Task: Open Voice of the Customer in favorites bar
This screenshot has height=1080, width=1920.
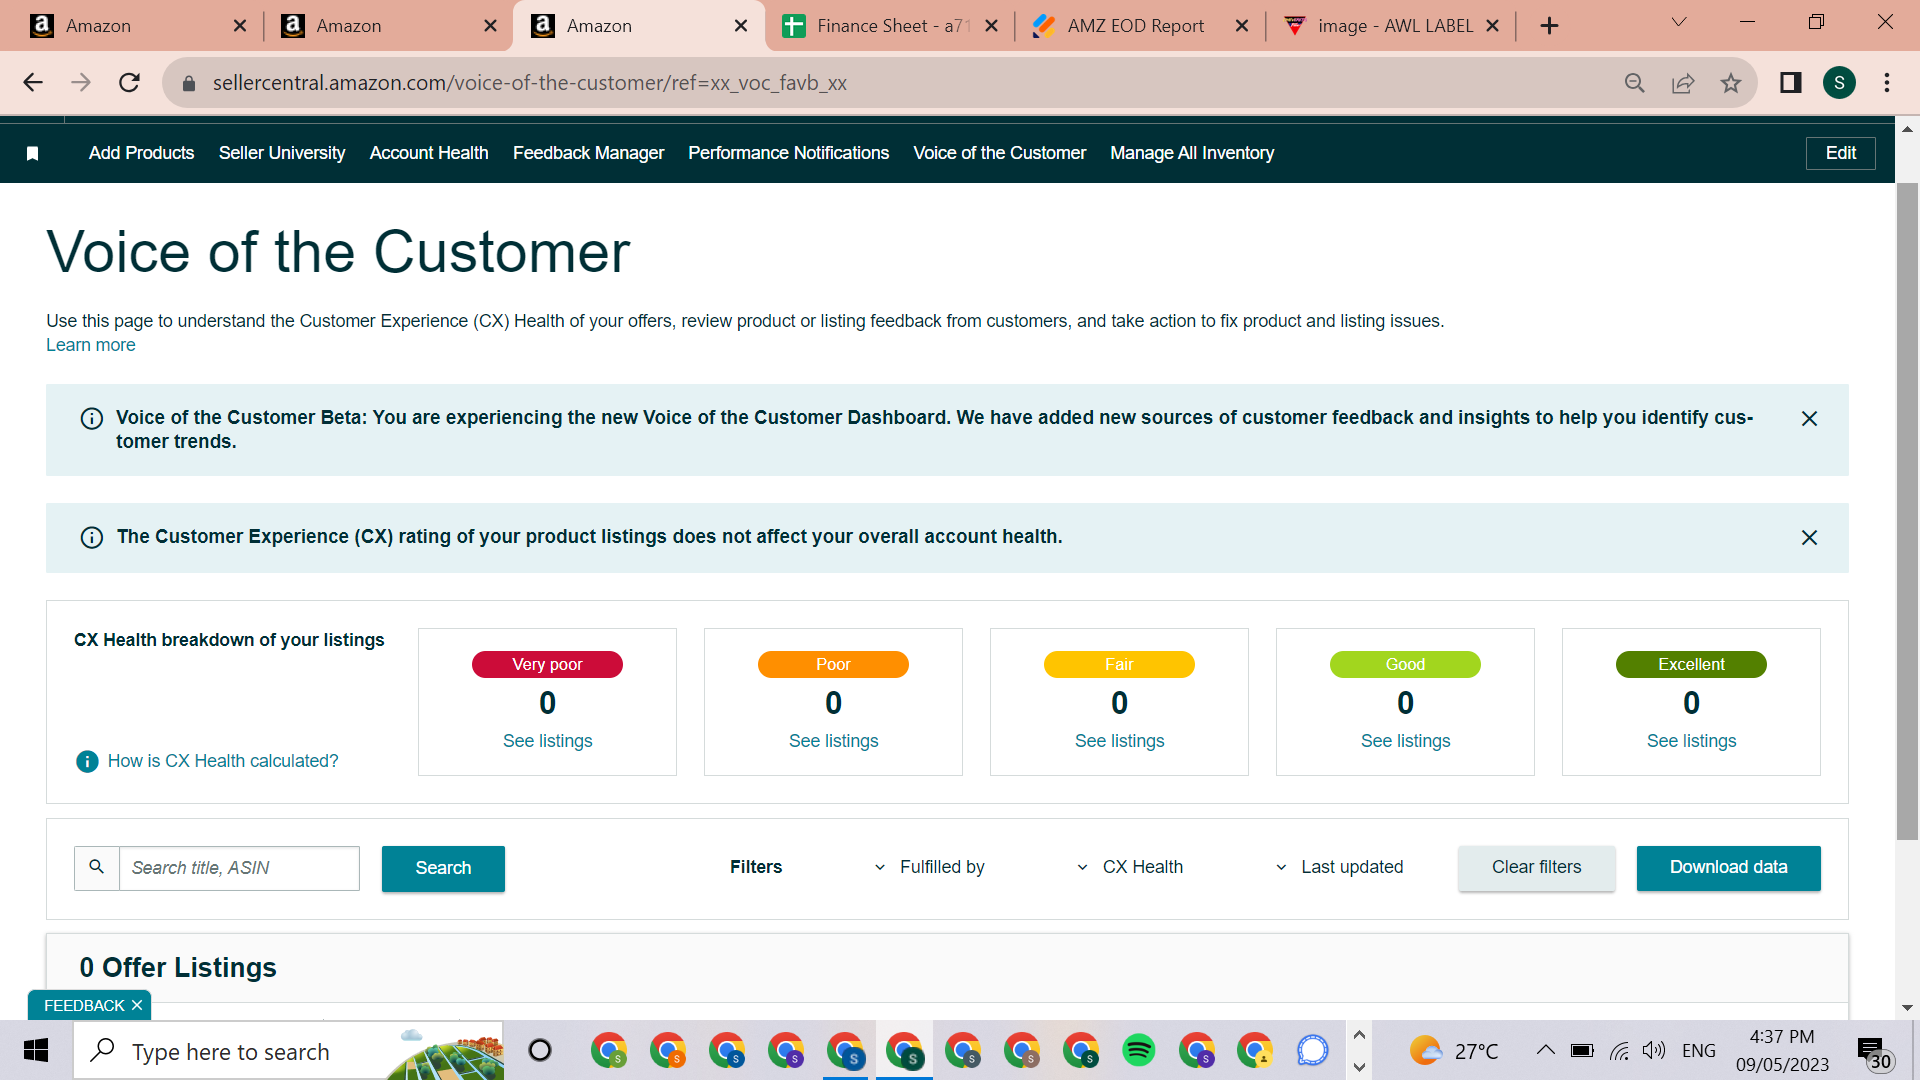Action: (x=999, y=153)
